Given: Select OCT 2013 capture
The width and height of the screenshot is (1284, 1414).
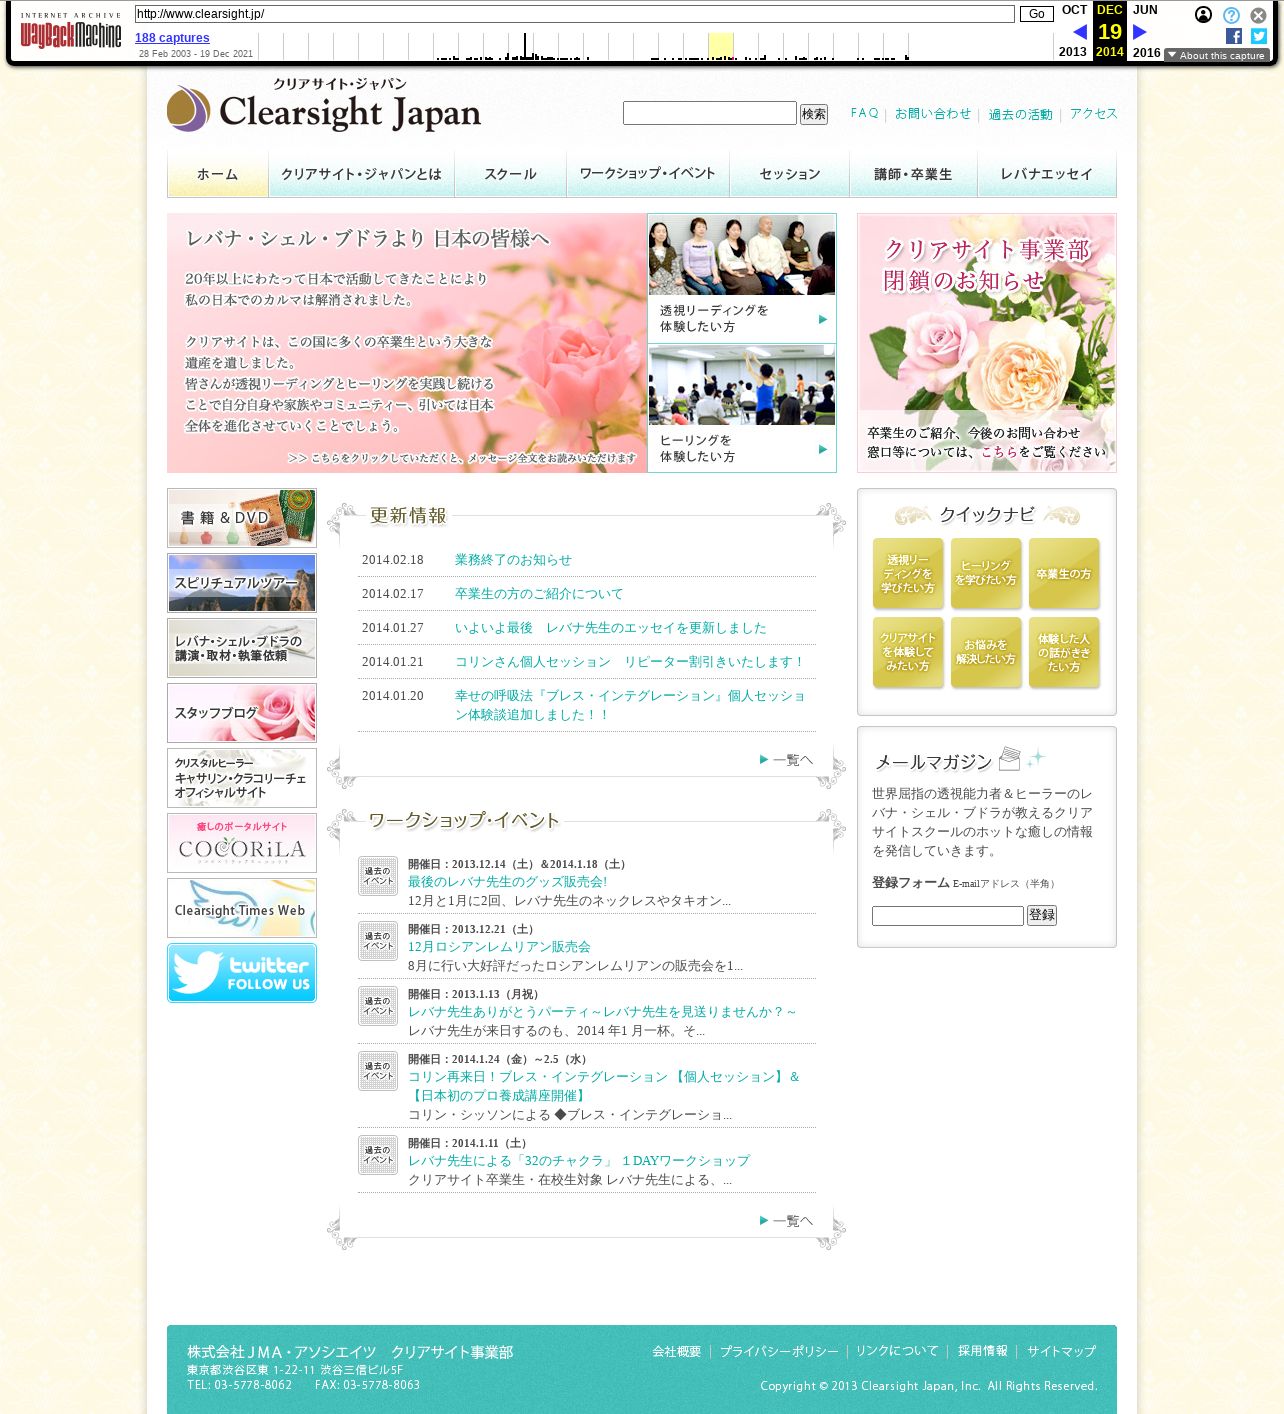Looking at the screenshot, I should point(1073,30).
